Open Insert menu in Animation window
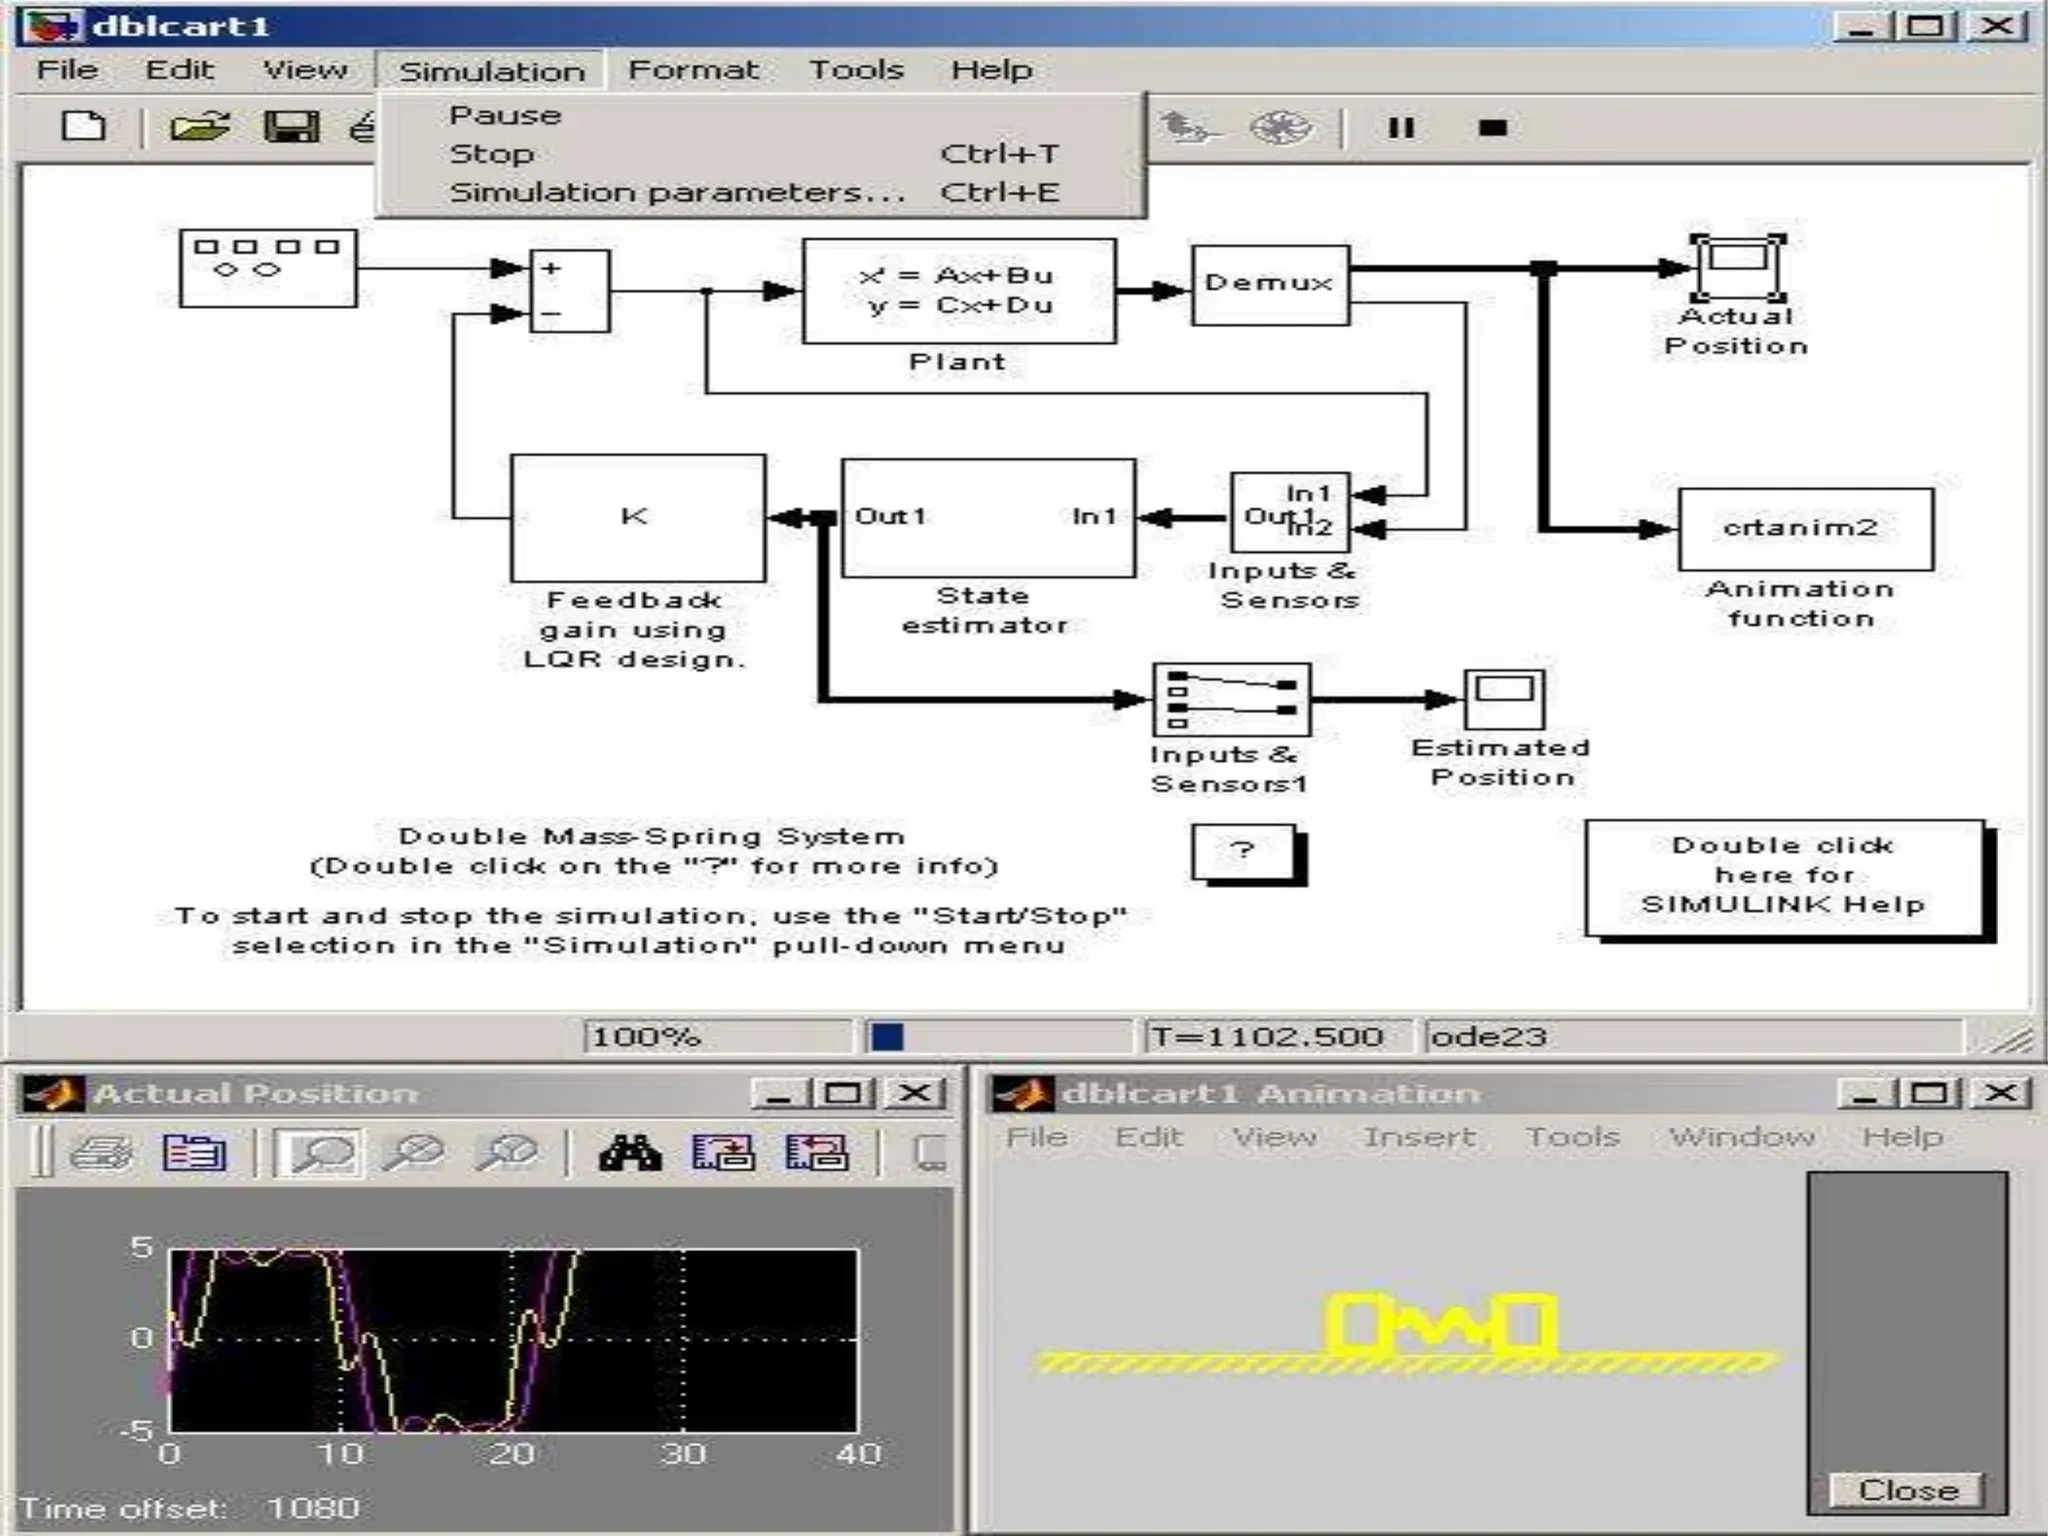Image resolution: width=2048 pixels, height=1536 pixels. [x=1419, y=1137]
